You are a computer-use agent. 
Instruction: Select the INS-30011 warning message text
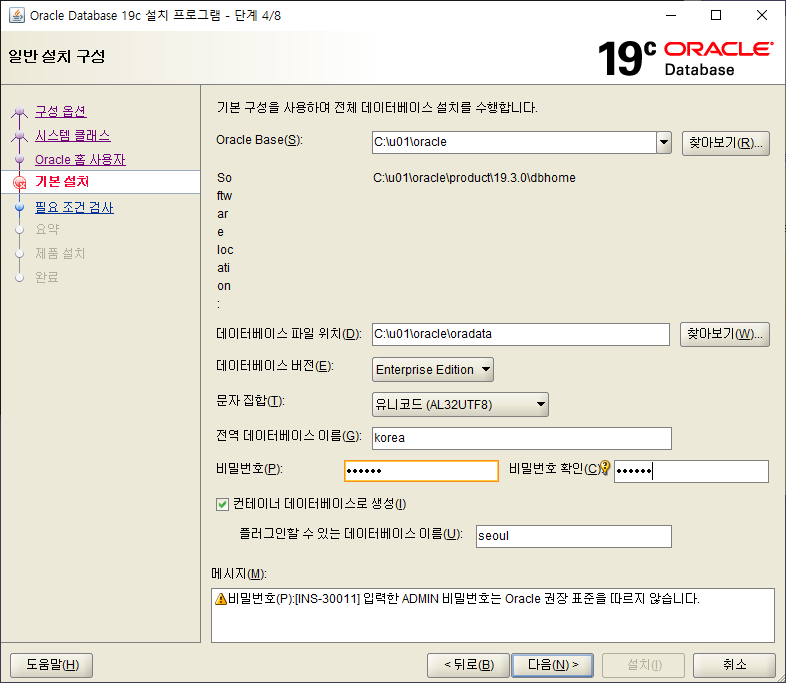tap(464, 598)
